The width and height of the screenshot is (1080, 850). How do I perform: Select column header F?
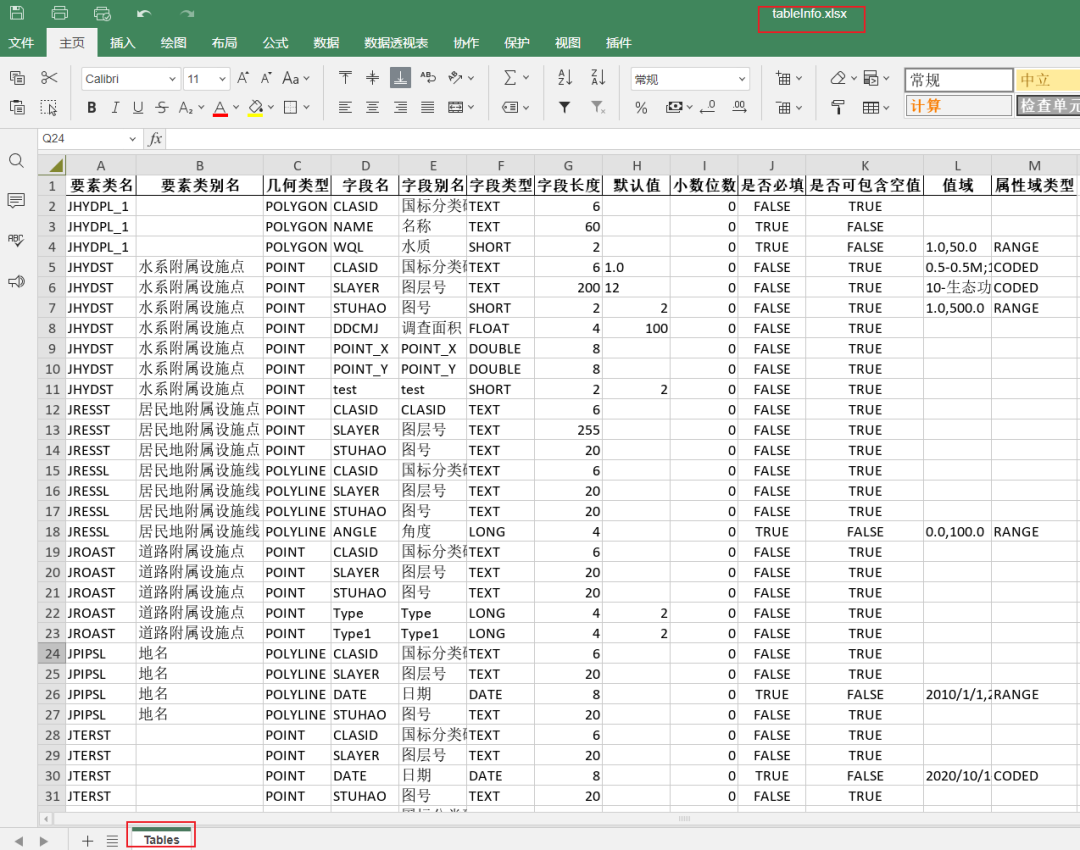(501, 165)
